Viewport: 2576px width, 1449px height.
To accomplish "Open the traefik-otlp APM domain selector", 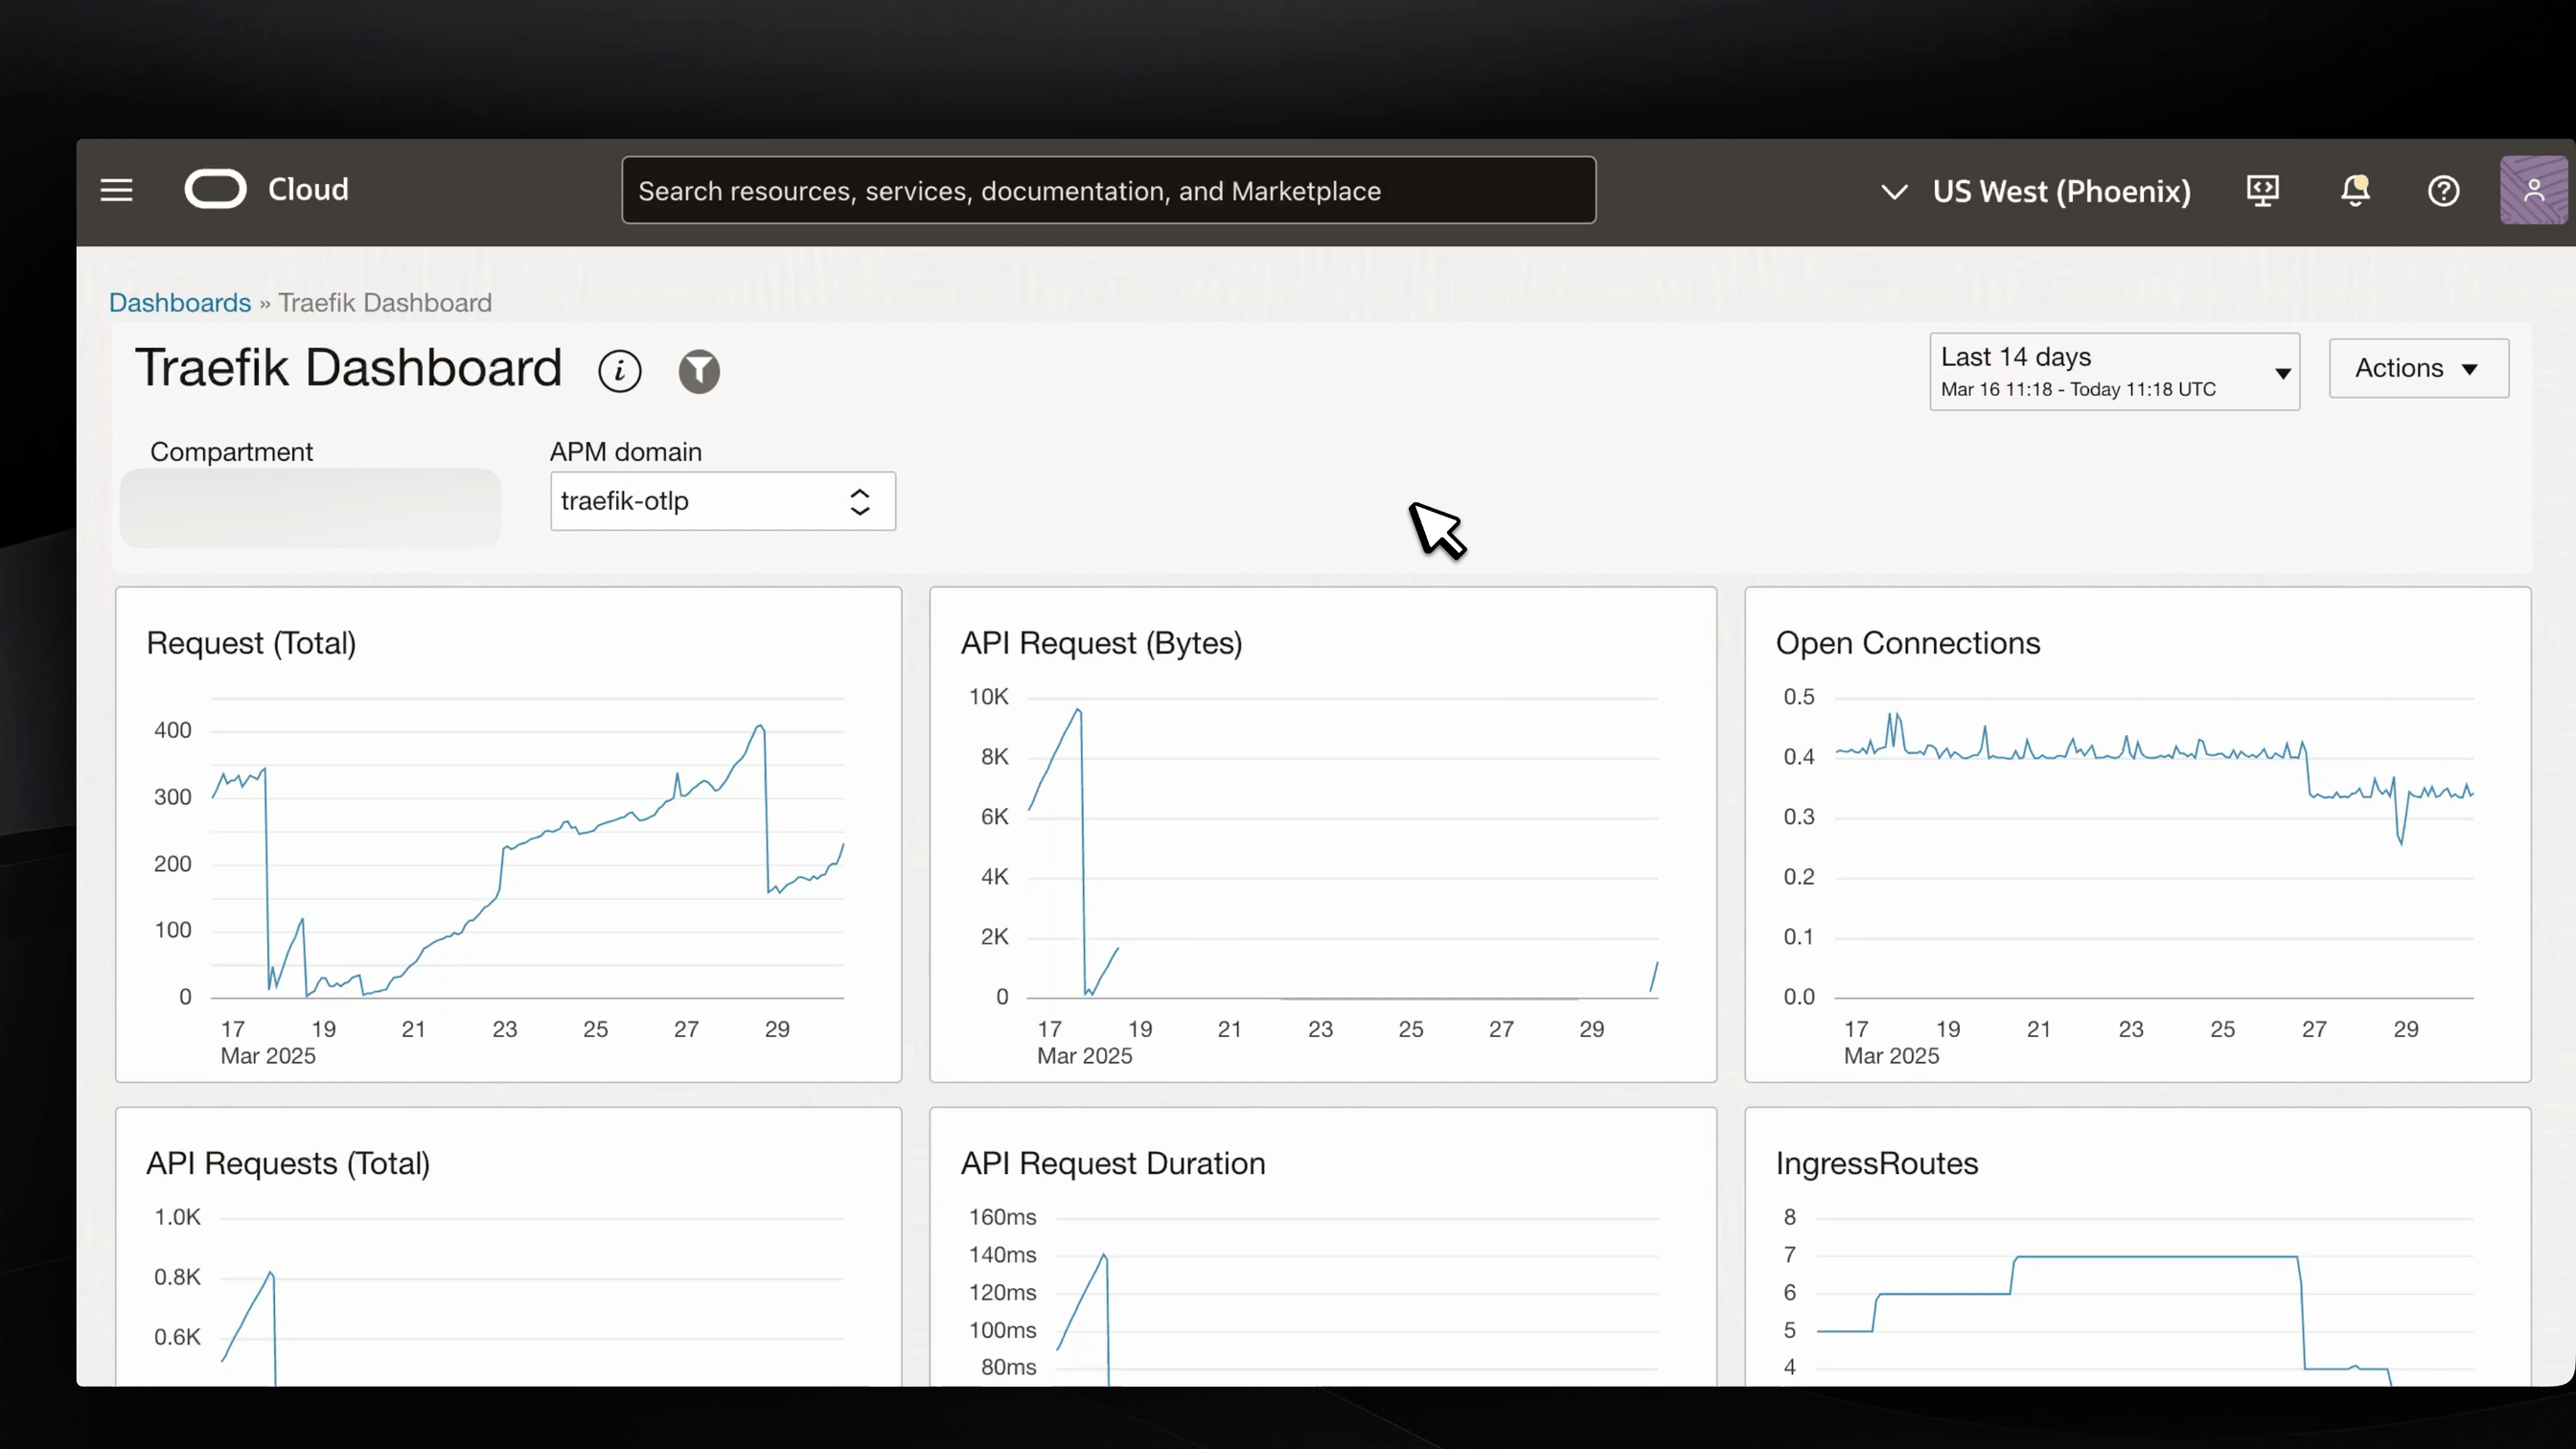I will tap(722, 501).
